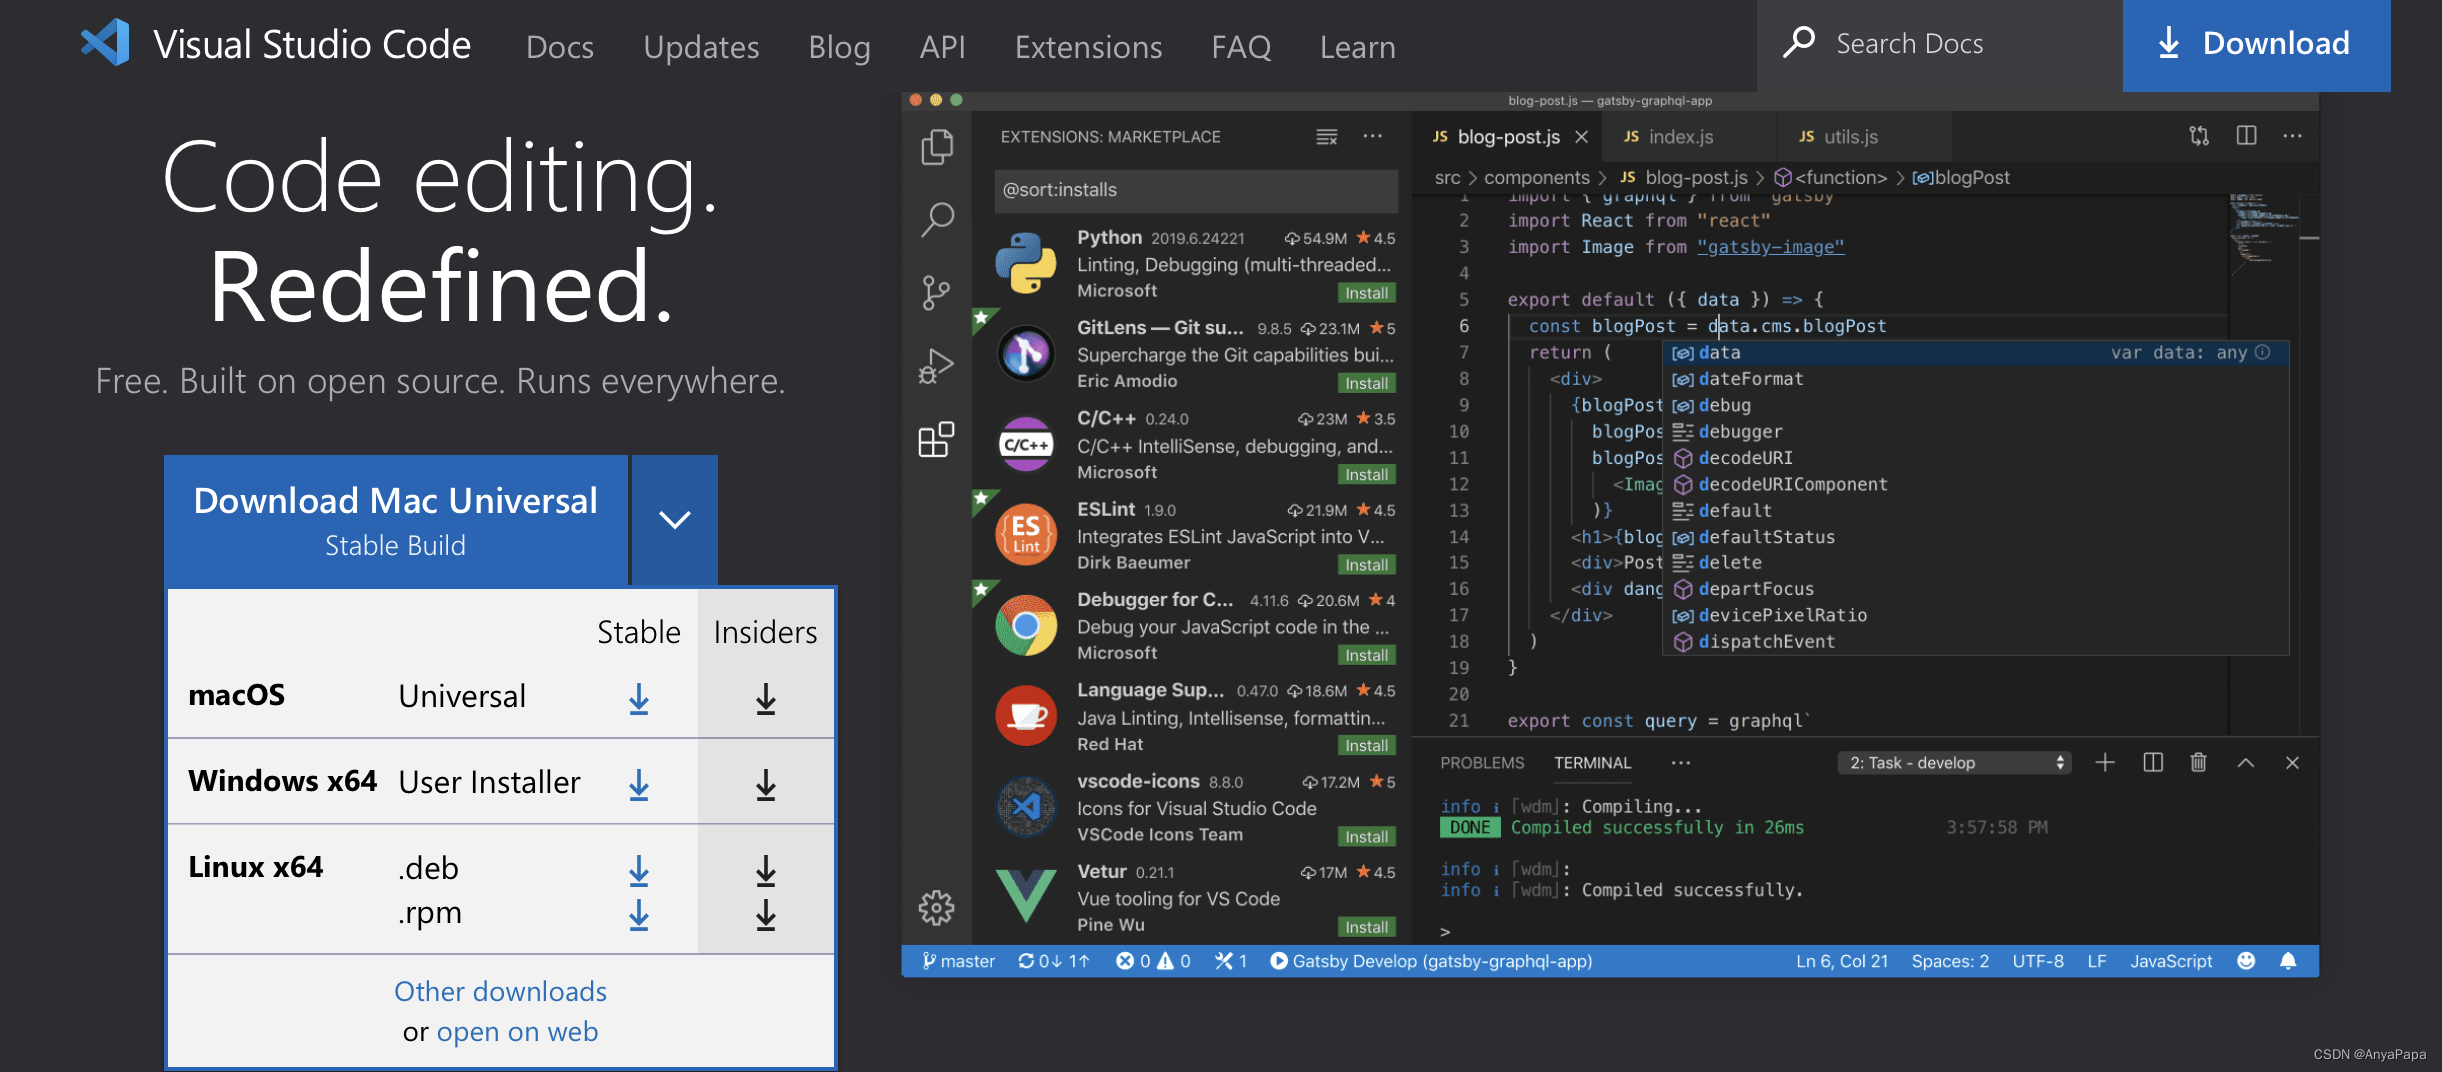Switch to the utils.js editor tab

pyautogui.click(x=1864, y=137)
